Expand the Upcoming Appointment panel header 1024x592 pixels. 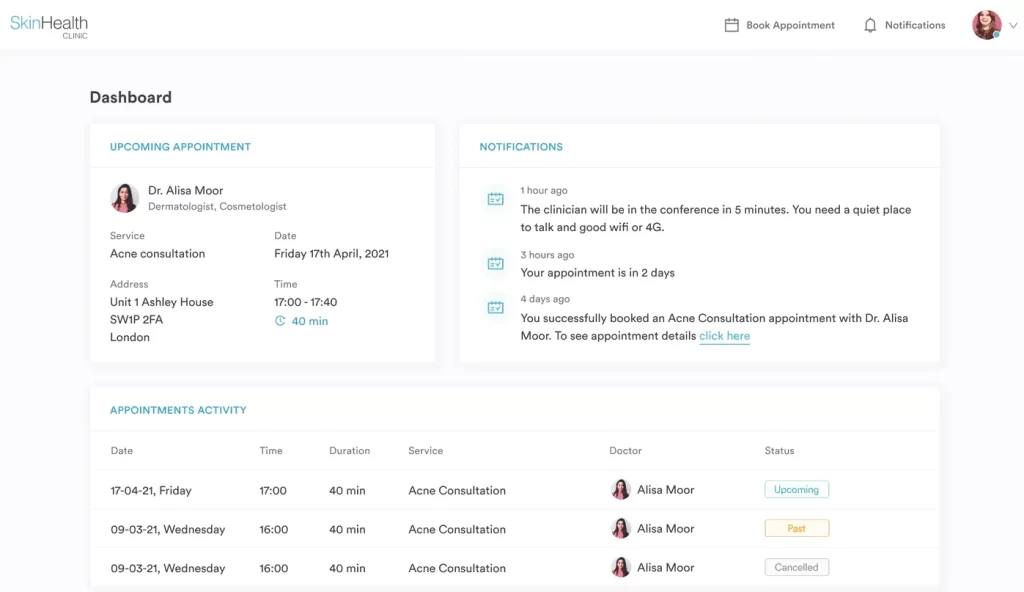click(180, 146)
